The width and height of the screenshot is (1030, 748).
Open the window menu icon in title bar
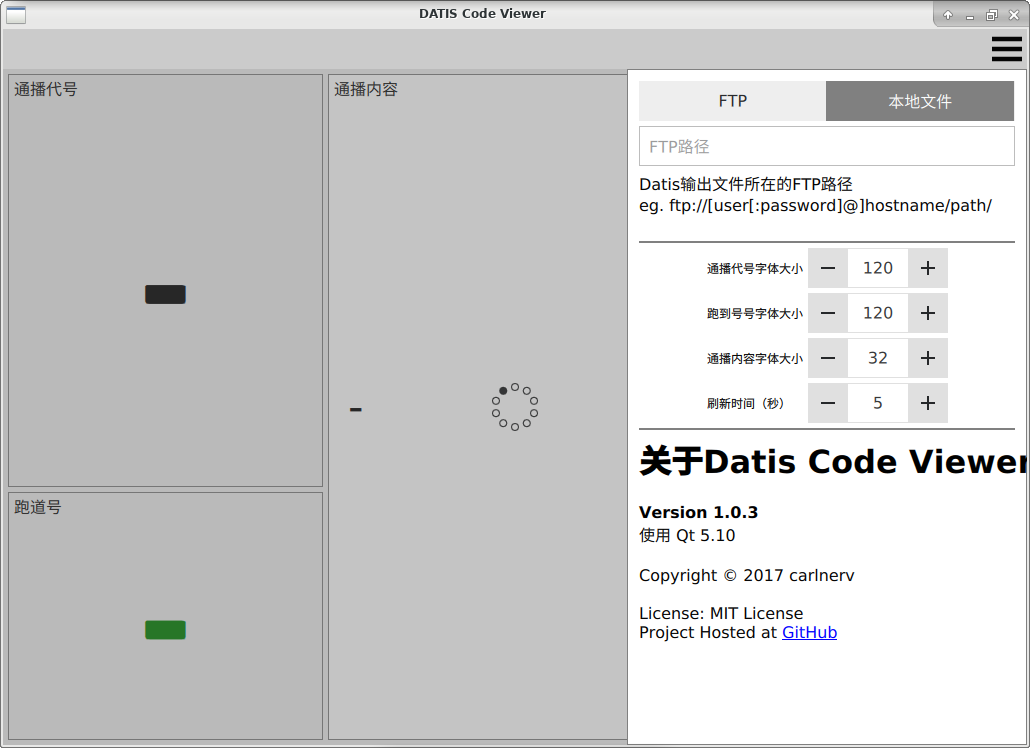click(x=16, y=14)
